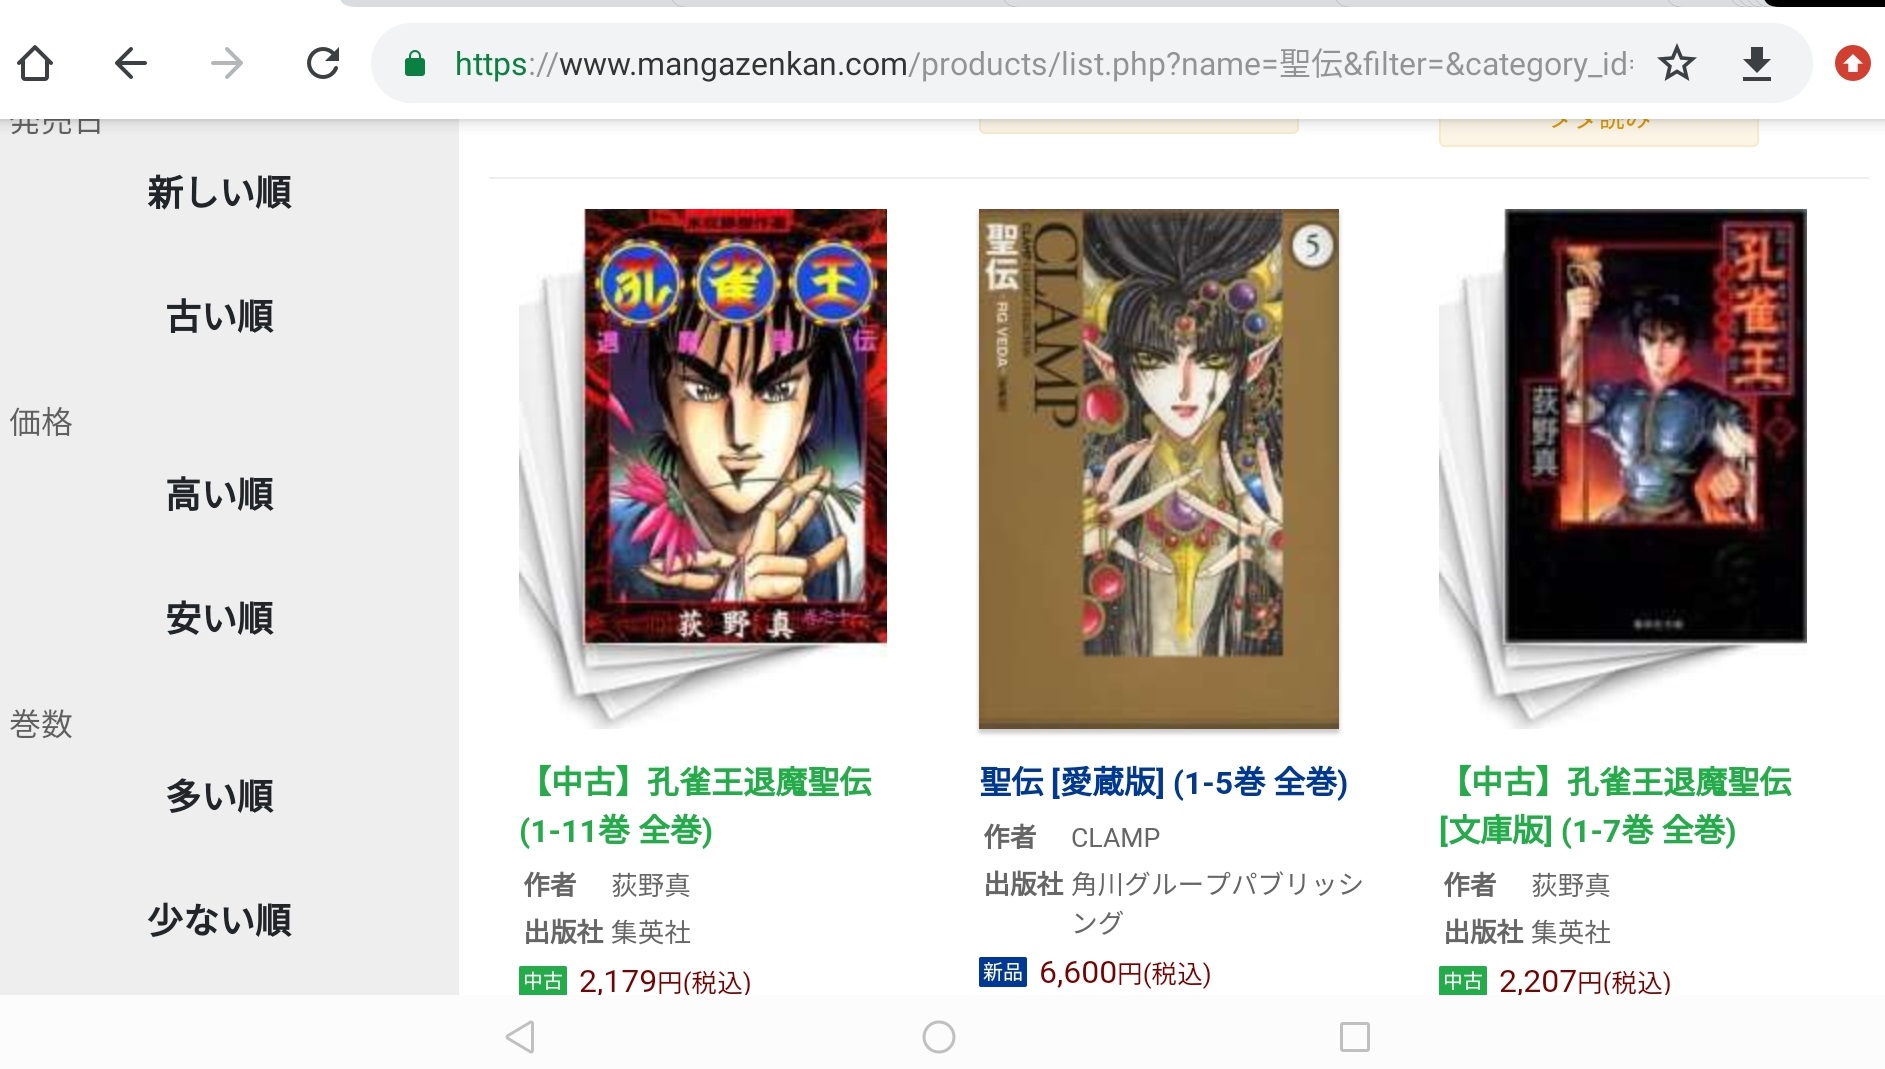Open downloads with the download icon
The height and width of the screenshot is (1069, 1885).
pos(1757,64)
